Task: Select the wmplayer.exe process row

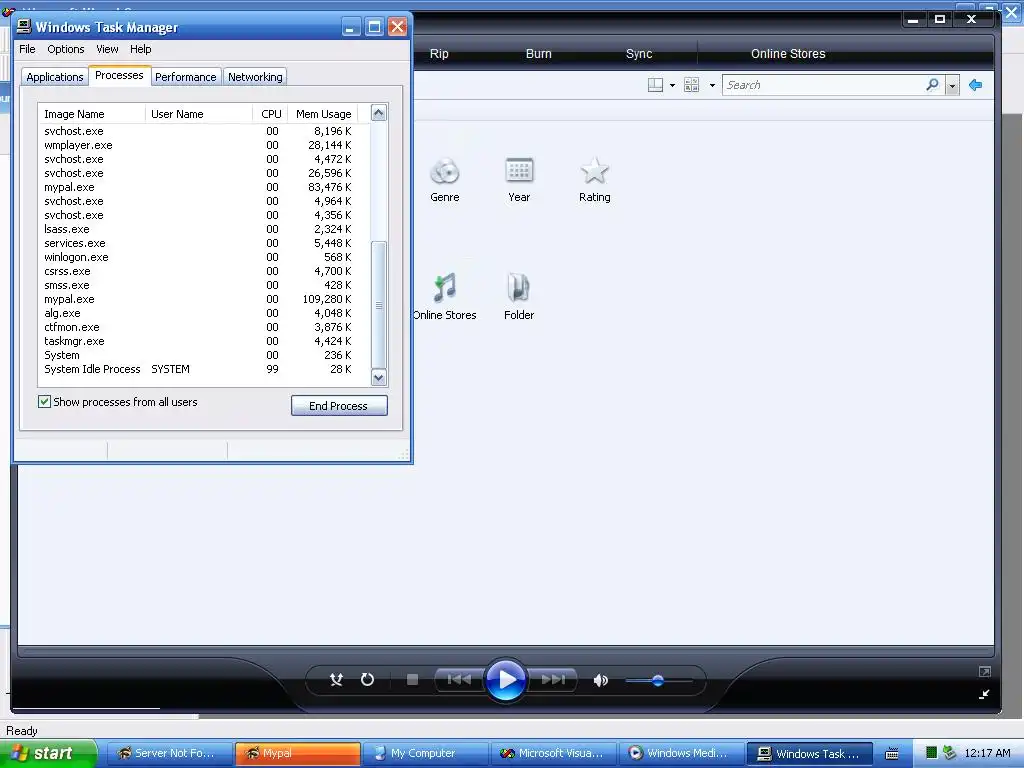Action: (x=204, y=145)
